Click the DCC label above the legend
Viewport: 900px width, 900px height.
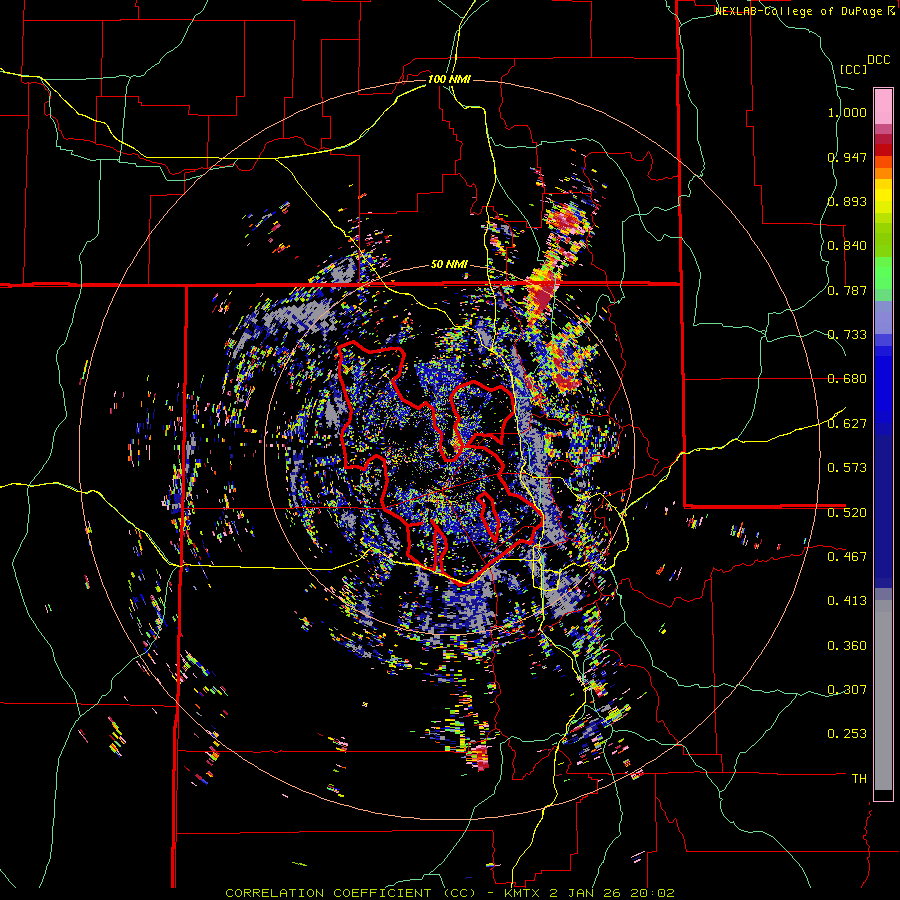(x=878, y=60)
